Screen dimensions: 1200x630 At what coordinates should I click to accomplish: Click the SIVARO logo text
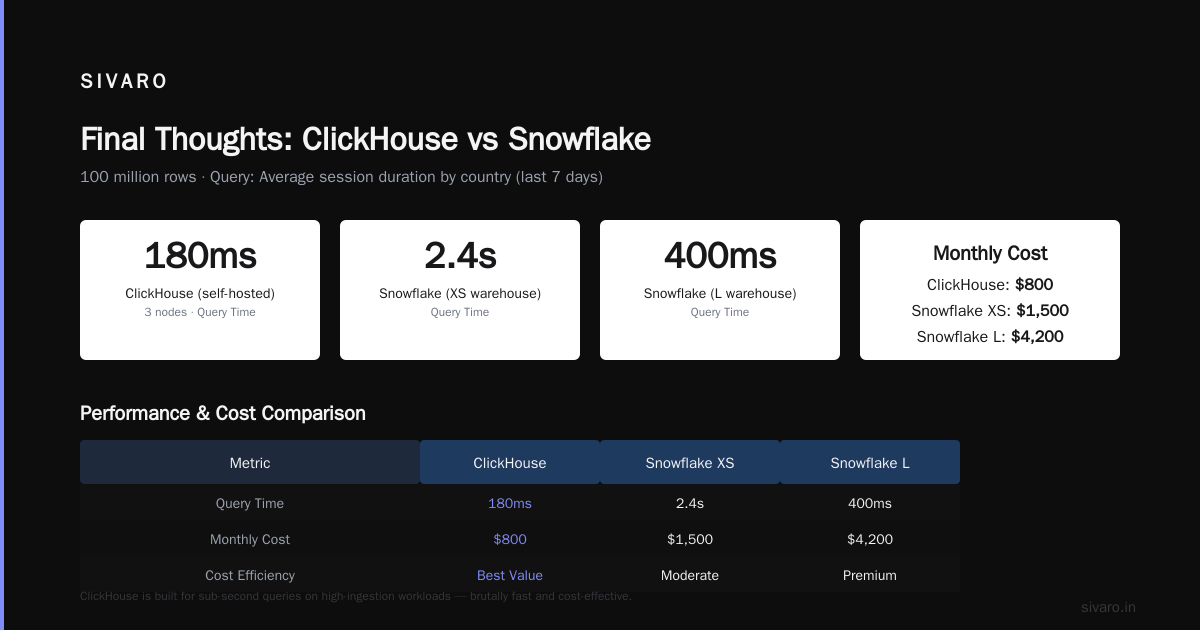[x=124, y=82]
